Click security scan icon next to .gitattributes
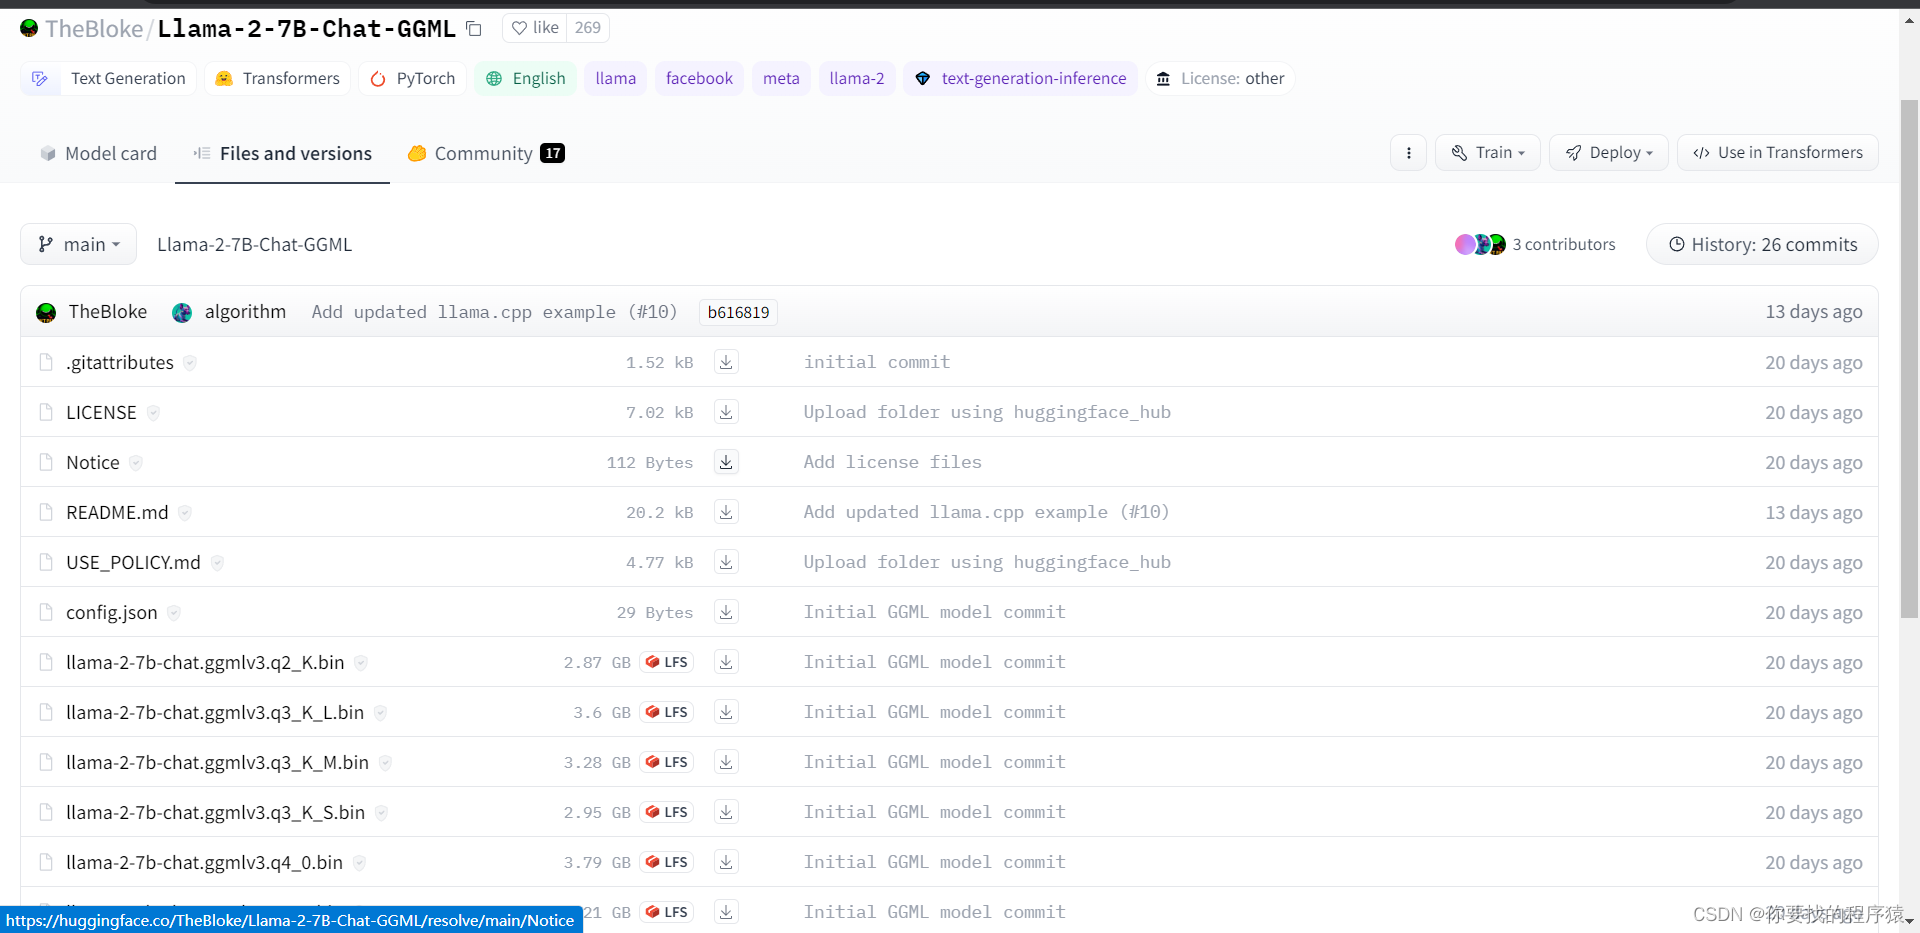Viewport: 1920px width, 933px height. [190, 363]
